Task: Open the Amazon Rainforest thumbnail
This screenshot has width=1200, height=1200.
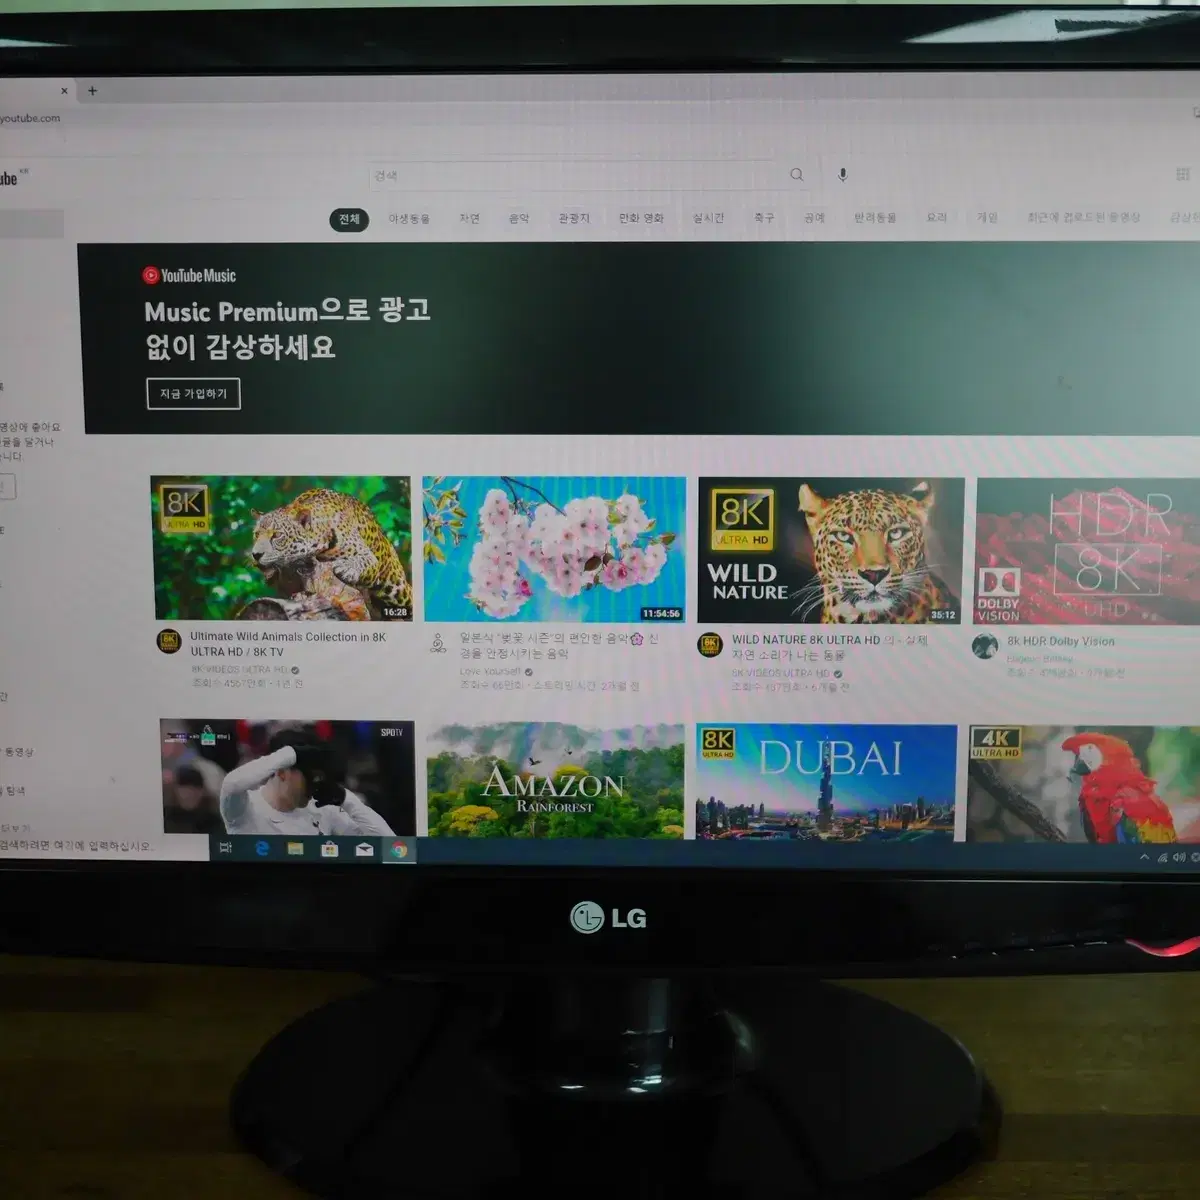Action: [x=556, y=781]
